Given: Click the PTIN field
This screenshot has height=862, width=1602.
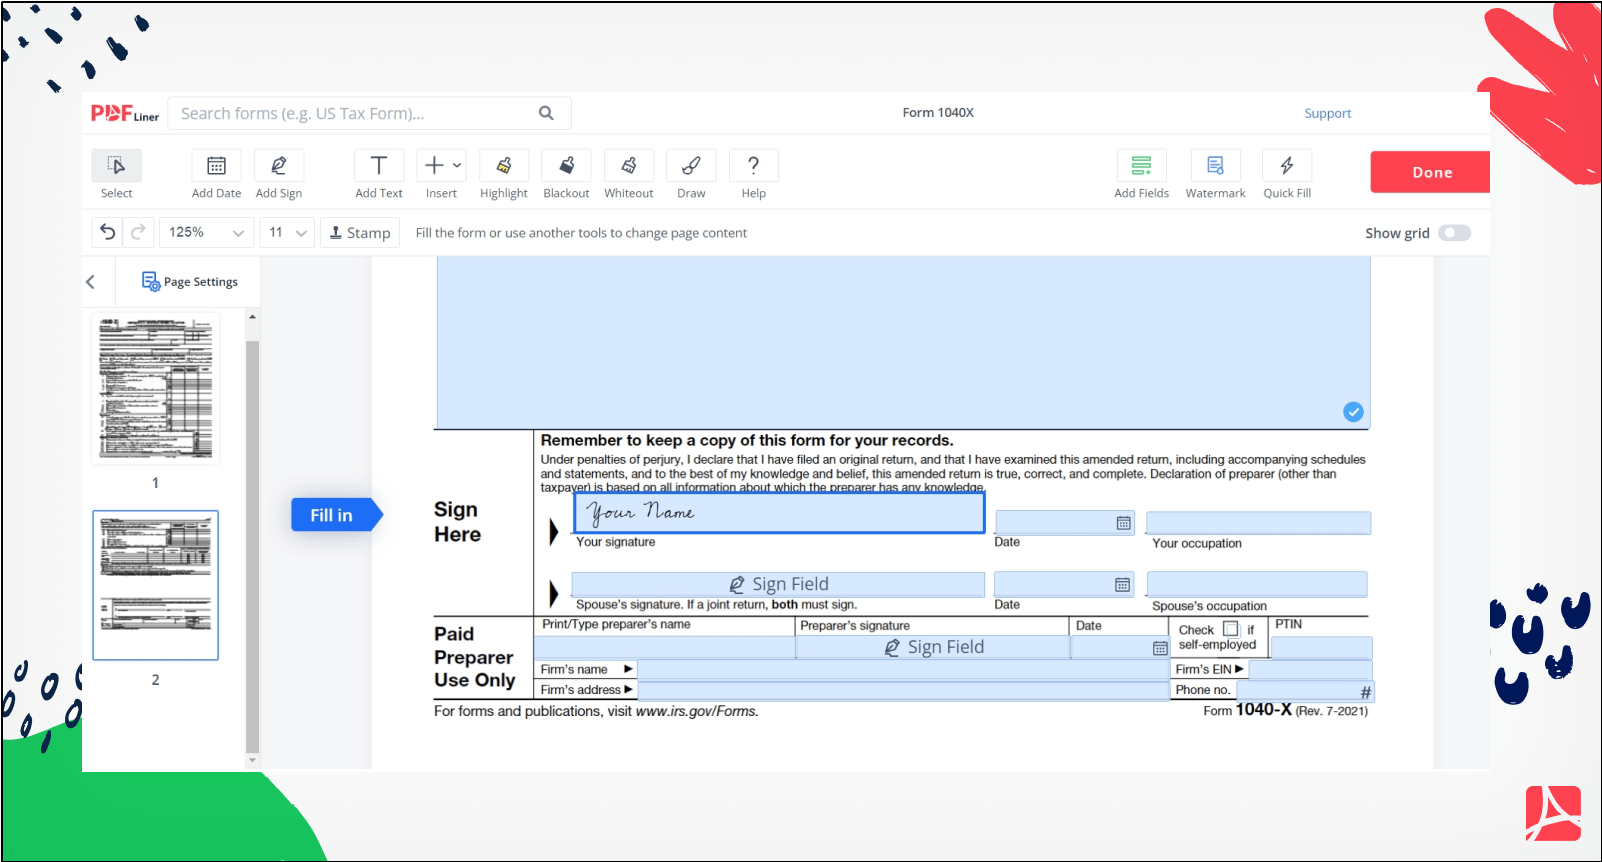Looking at the screenshot, I should point(1321,648).
